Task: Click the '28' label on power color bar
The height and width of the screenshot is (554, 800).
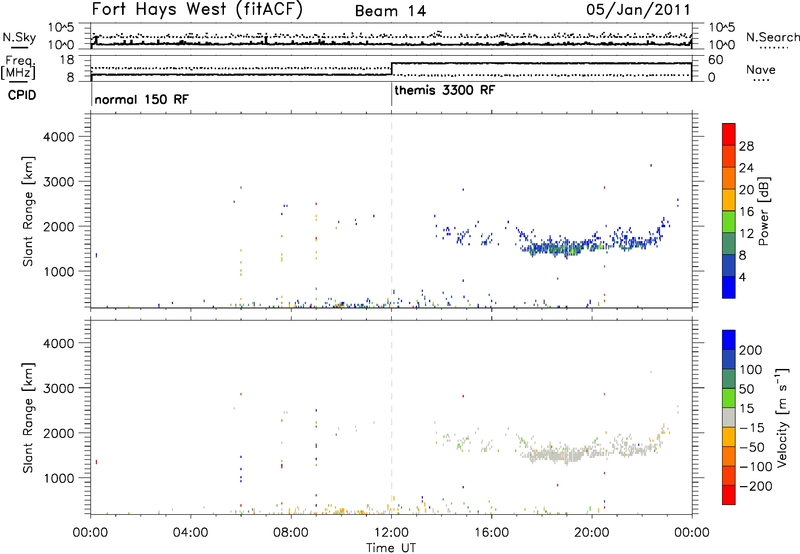Action: [746, 146]
